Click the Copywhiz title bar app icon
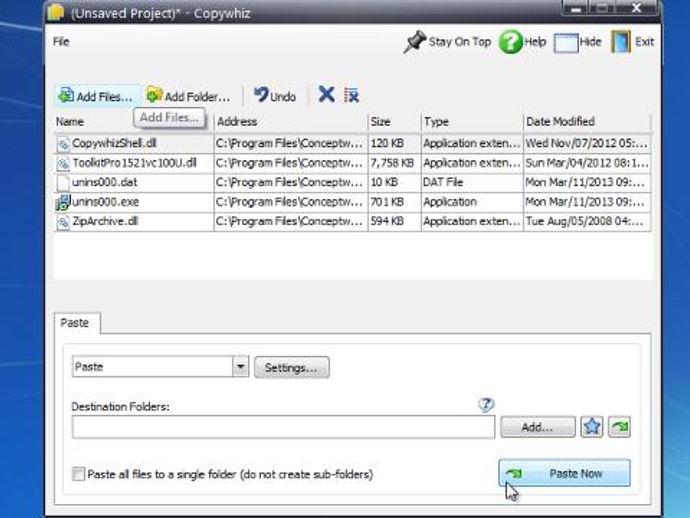The image size is (690, 518). pyautogui.click(x=56, y=12)
